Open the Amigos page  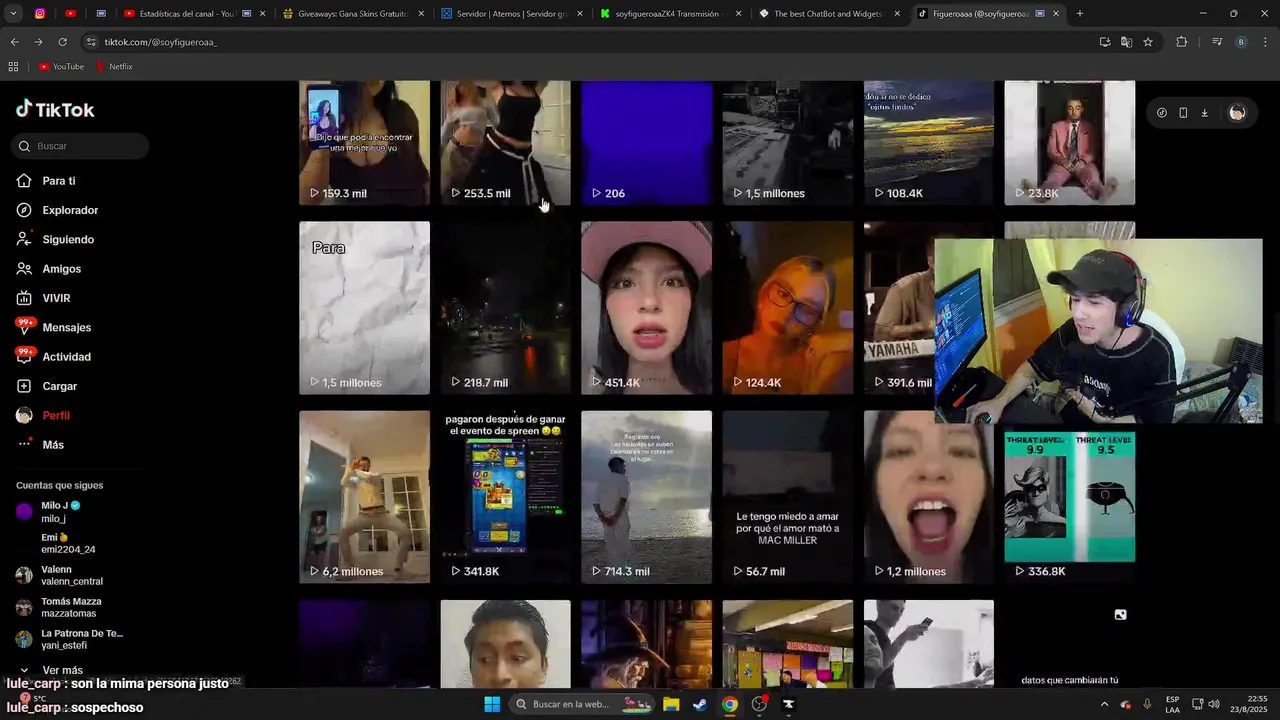48,269
